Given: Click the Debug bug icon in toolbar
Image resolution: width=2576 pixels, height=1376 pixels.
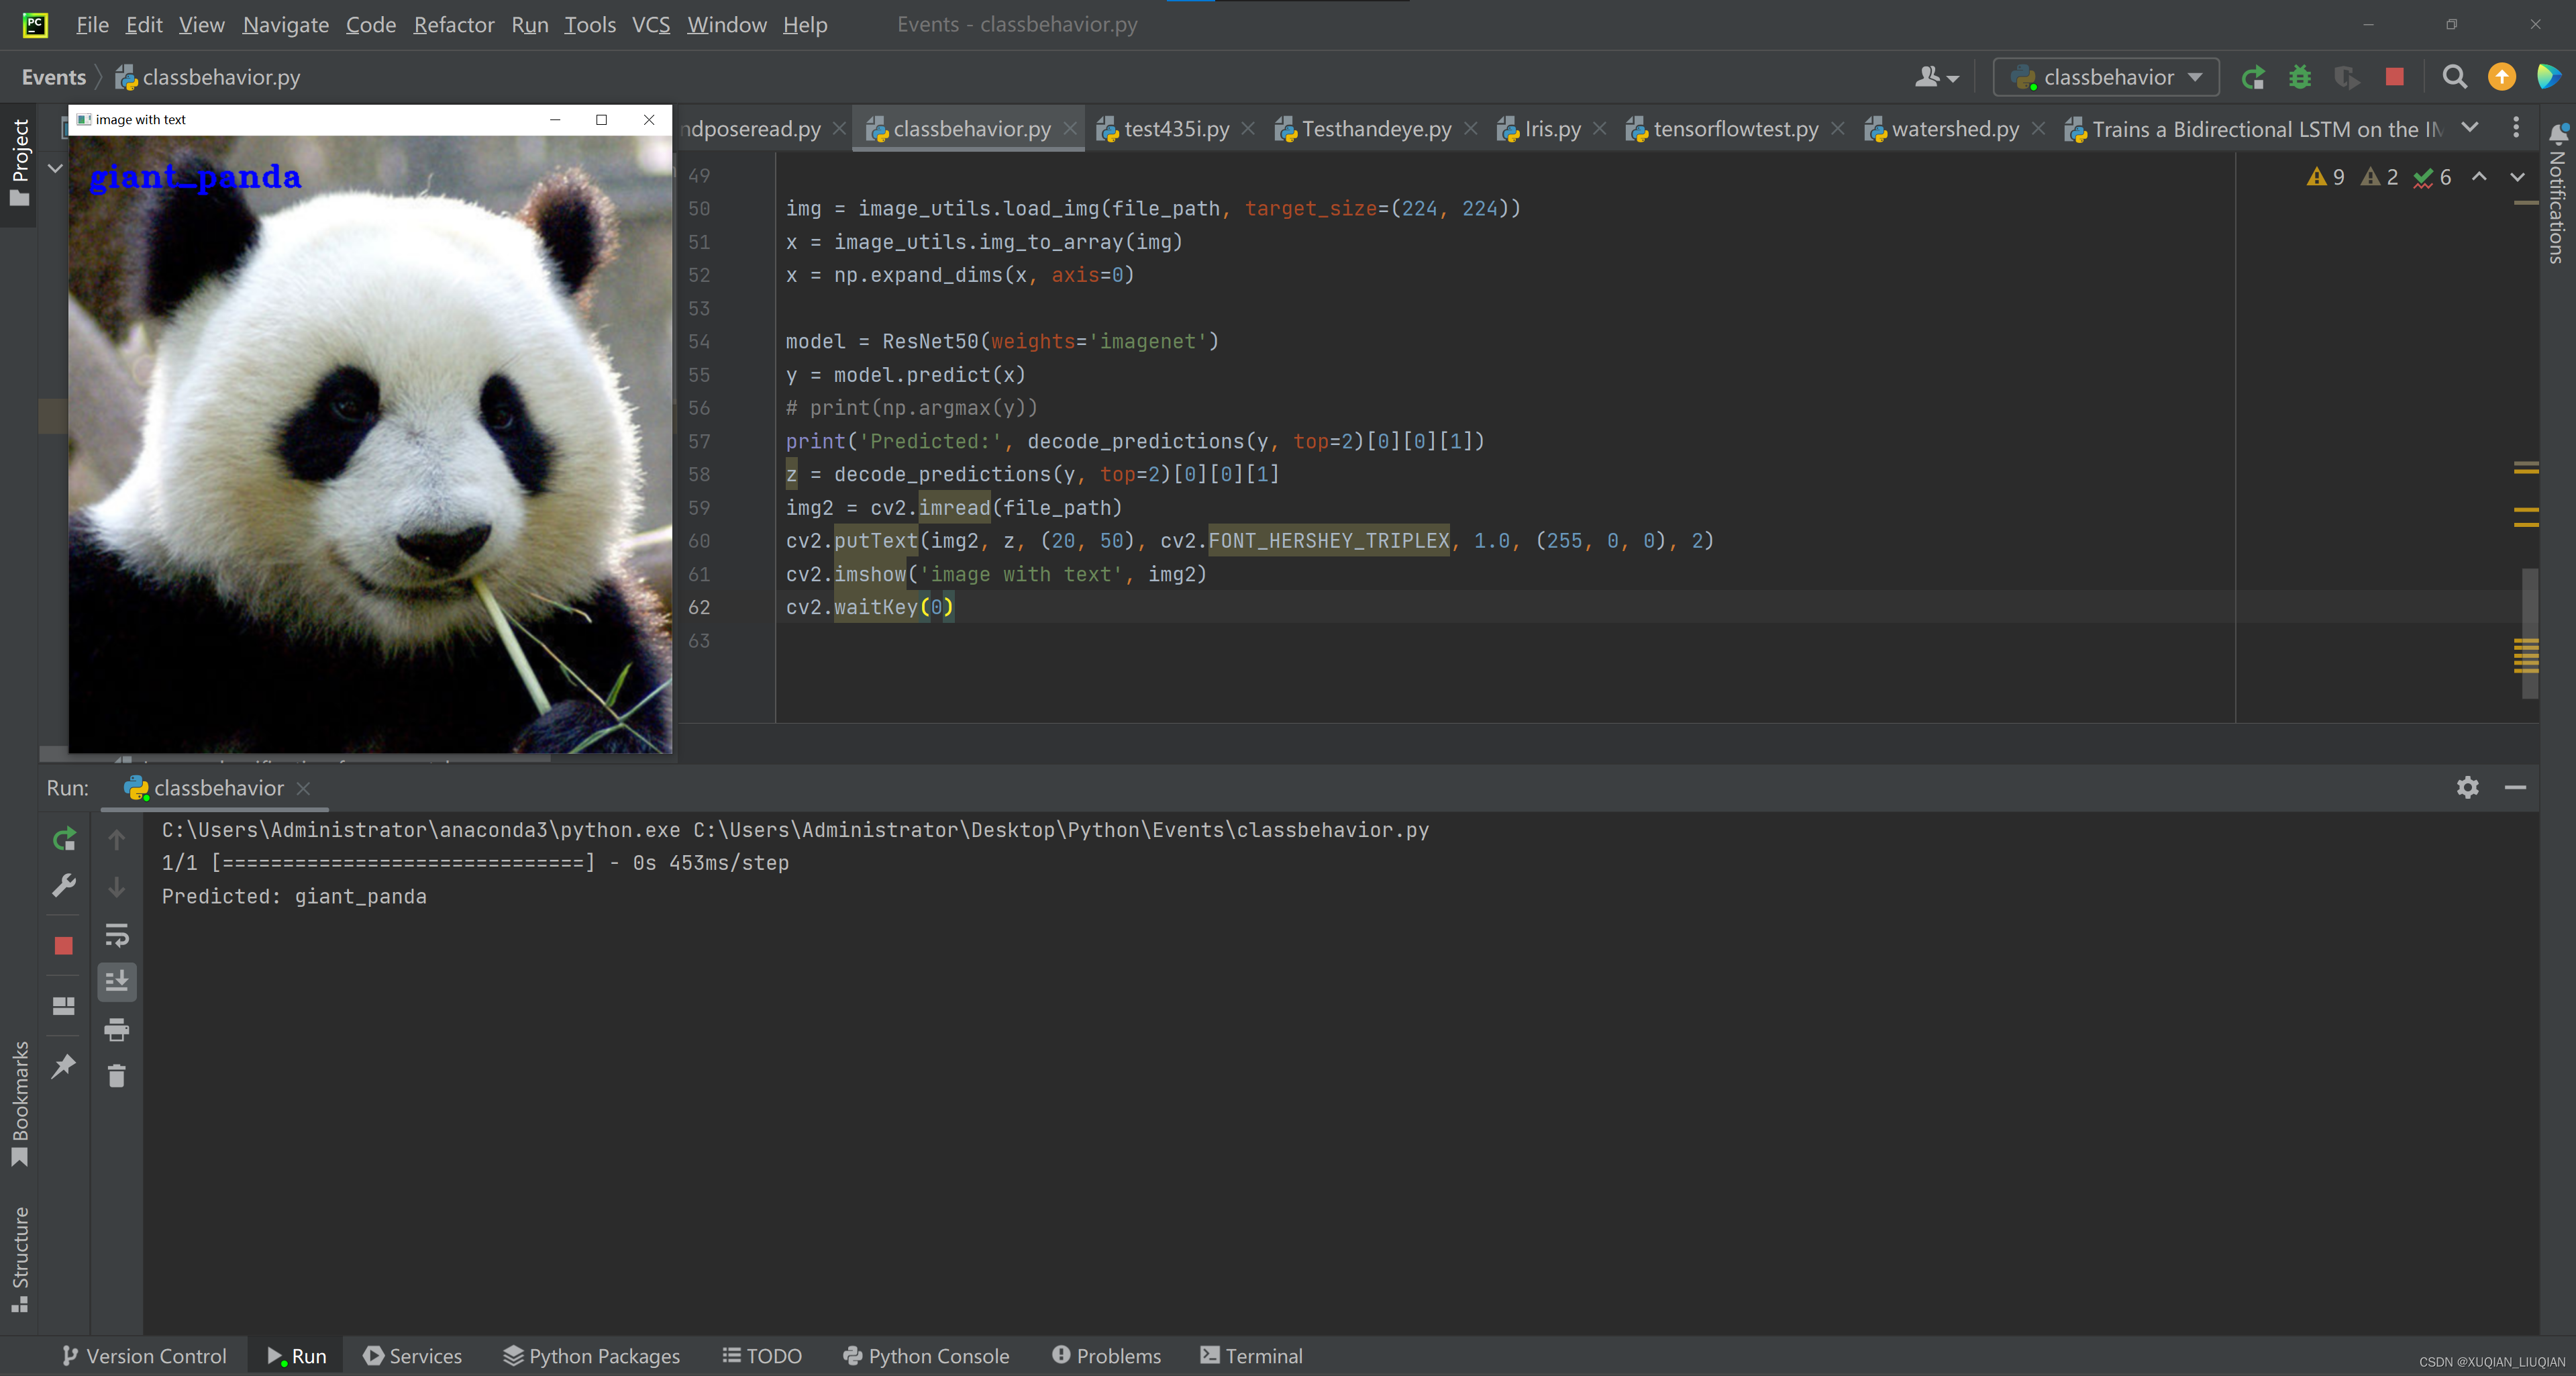Looking at the screenshot, I should (x=2300, y=77).
